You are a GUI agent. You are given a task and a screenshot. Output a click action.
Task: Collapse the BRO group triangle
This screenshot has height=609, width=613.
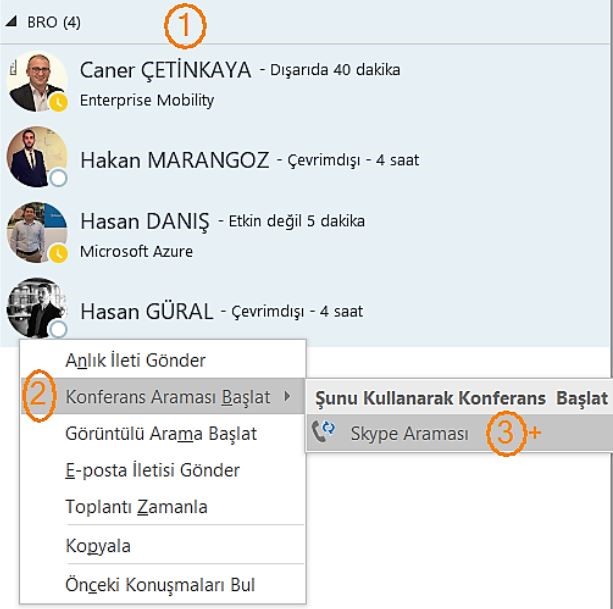[x=11, y=21]
